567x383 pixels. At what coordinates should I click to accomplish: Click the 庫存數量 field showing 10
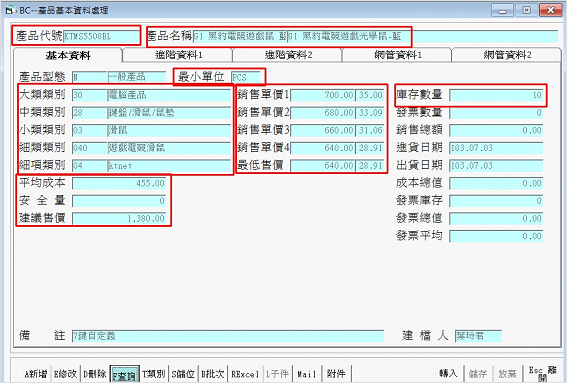click(496, 95)
